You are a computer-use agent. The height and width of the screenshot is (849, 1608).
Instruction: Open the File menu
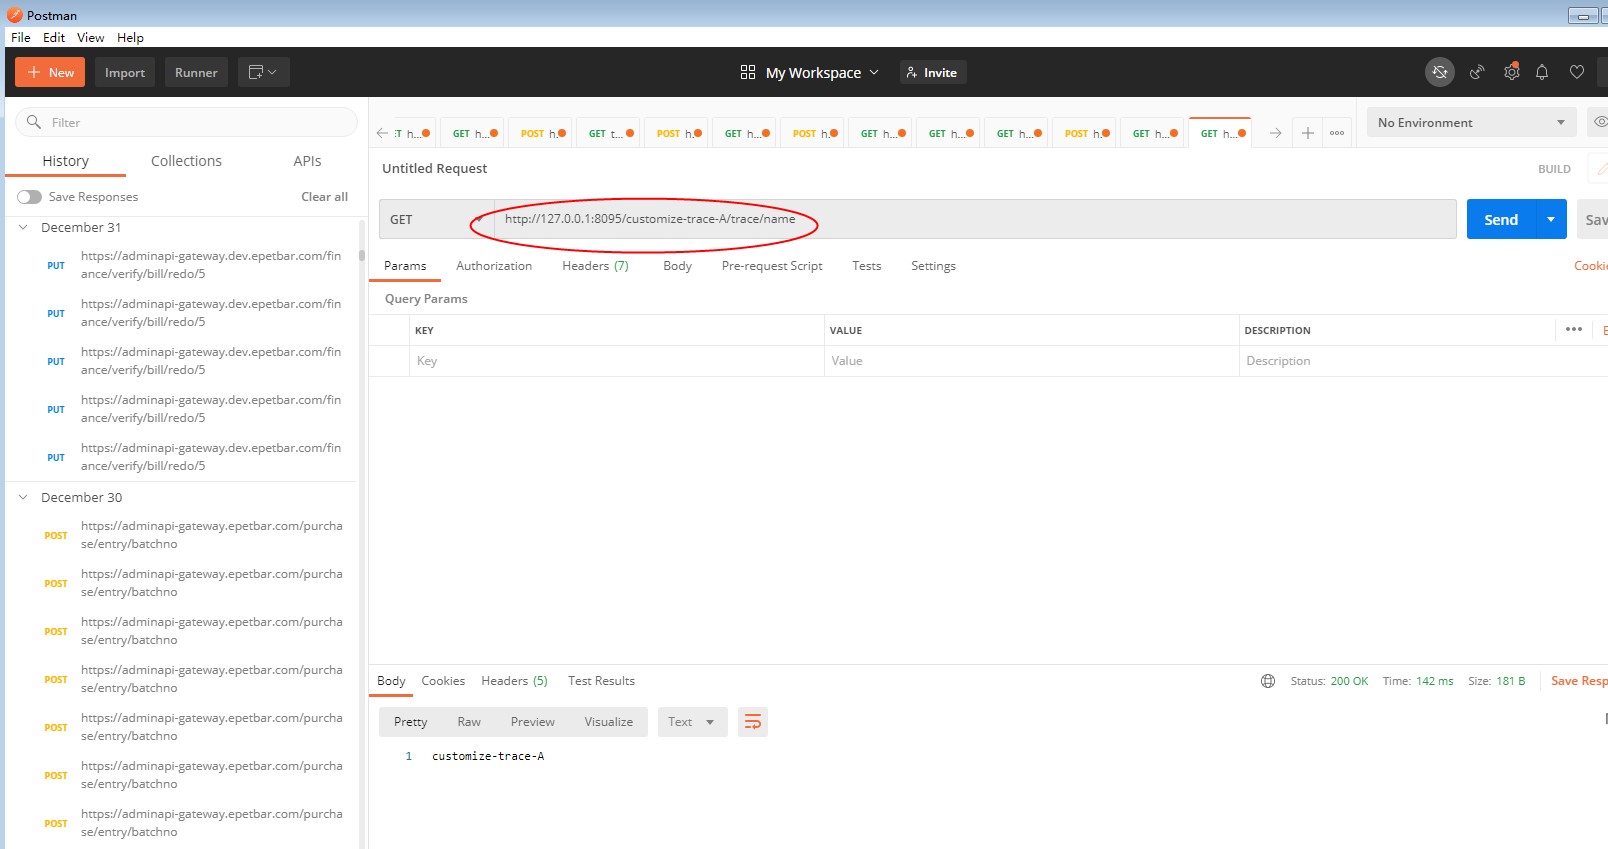pyautogui.click(x=21, y=37)
